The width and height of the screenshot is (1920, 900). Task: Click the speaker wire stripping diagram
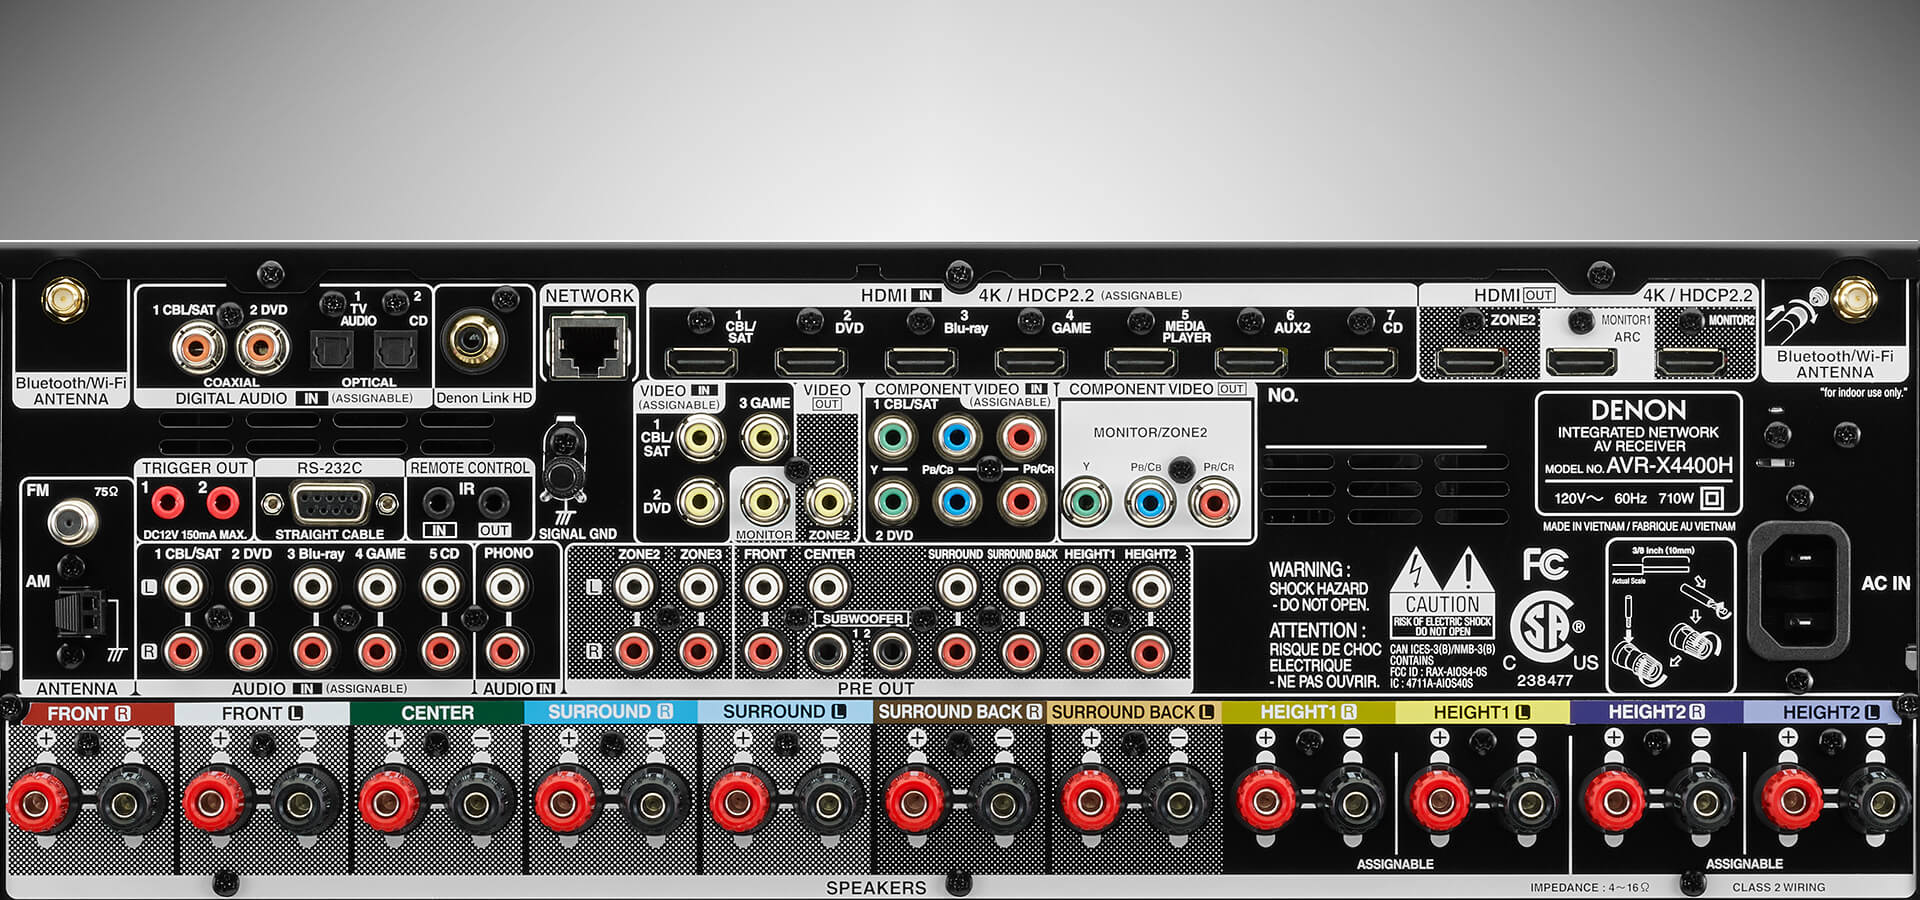tap(1670, 615)
